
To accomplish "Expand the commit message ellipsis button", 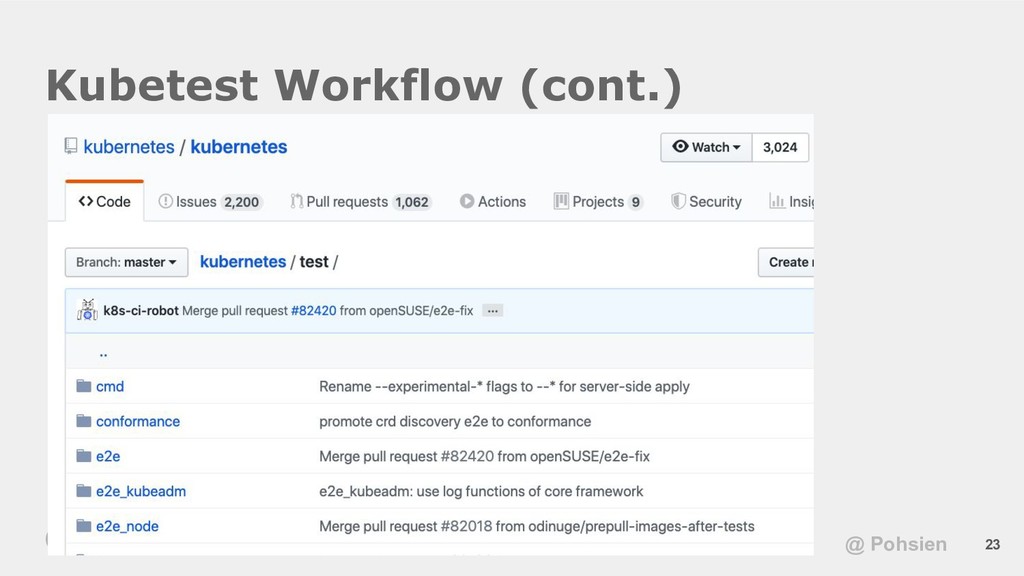I will pyautogui.click(x=492, y=311).
